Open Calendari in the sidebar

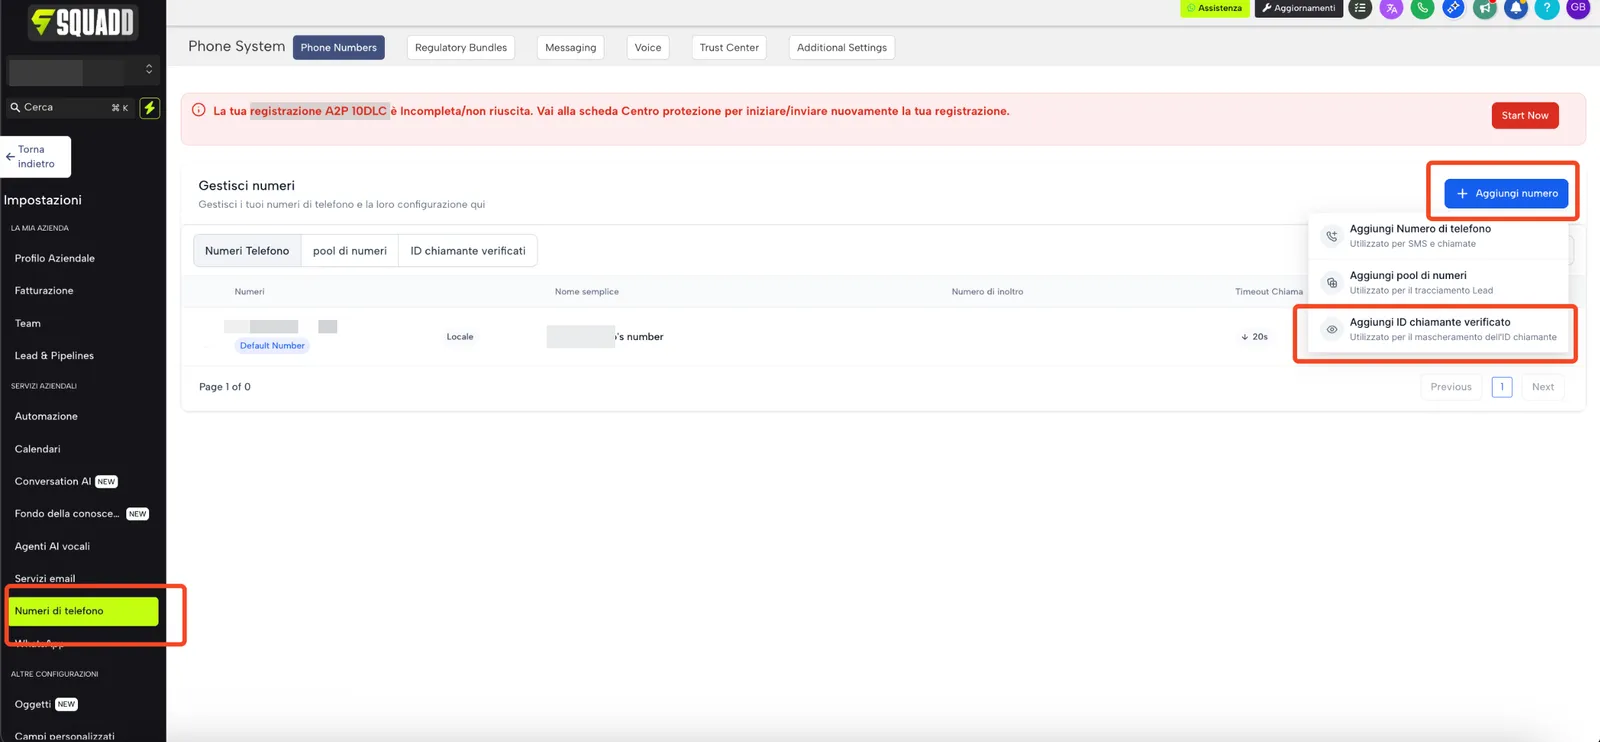(38, 449)
